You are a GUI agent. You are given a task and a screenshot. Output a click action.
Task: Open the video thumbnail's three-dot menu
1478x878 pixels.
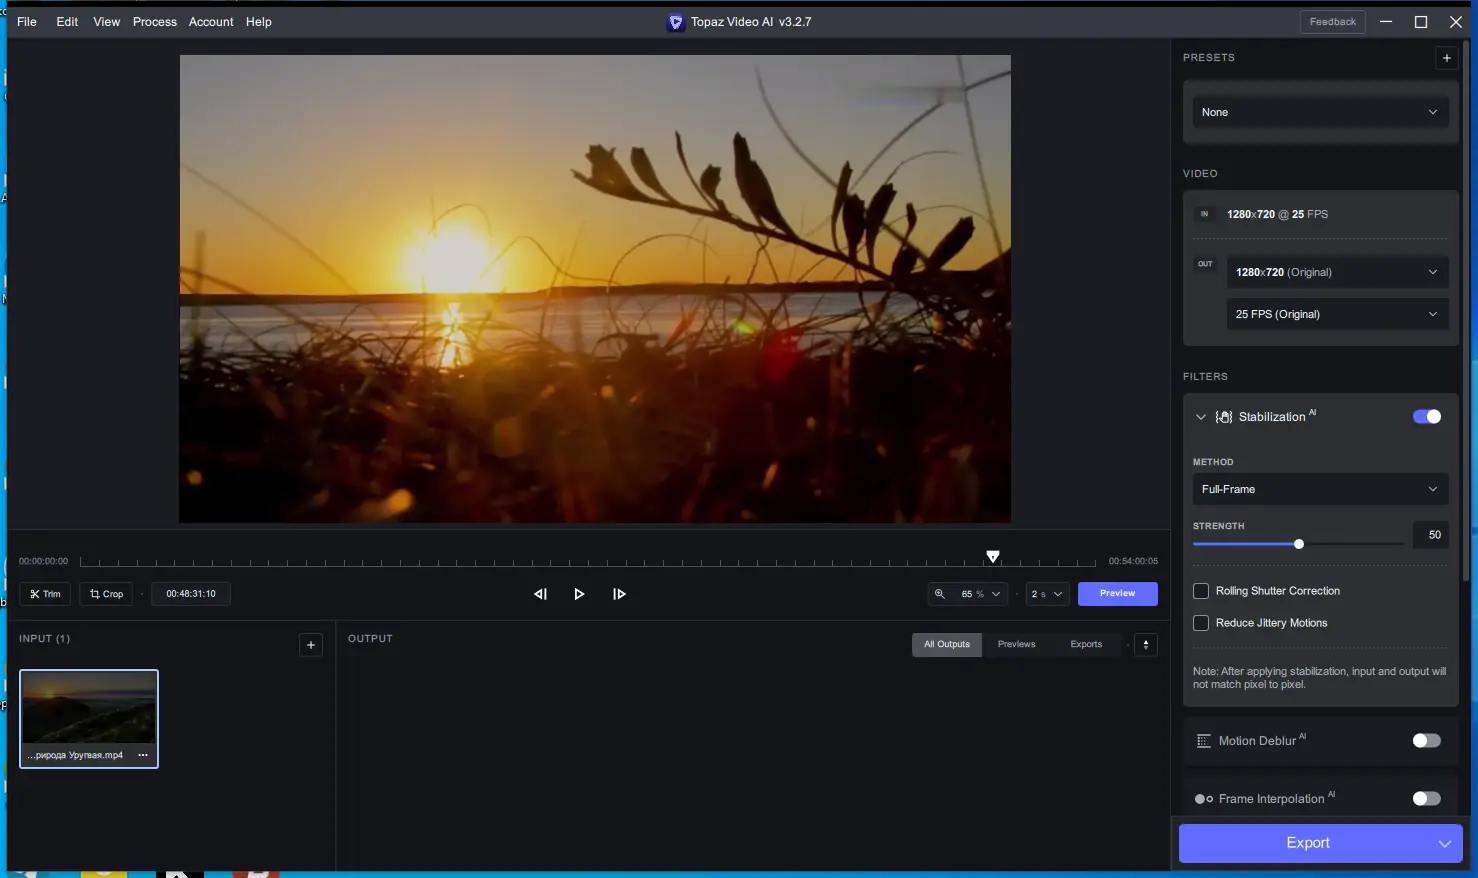click(143, 755)
